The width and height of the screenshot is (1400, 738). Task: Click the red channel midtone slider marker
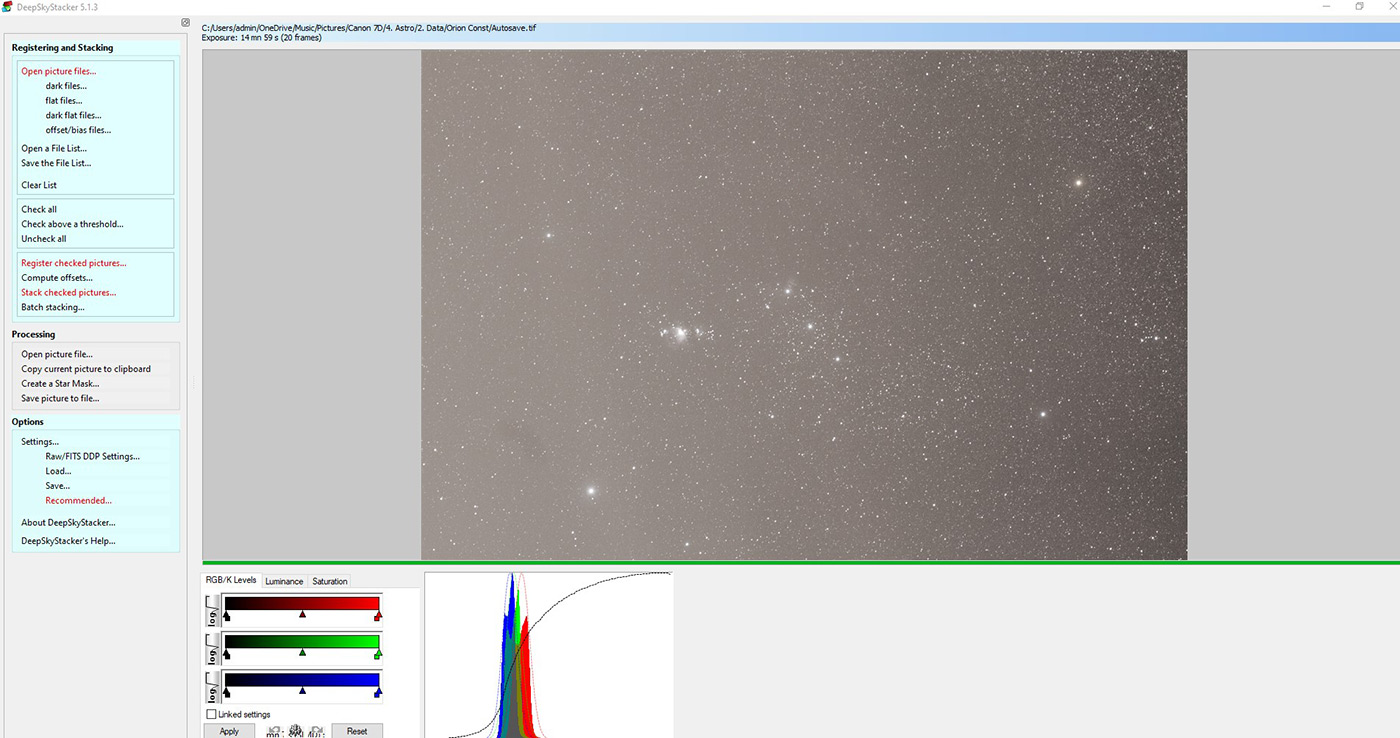click(x=302, y=615)
